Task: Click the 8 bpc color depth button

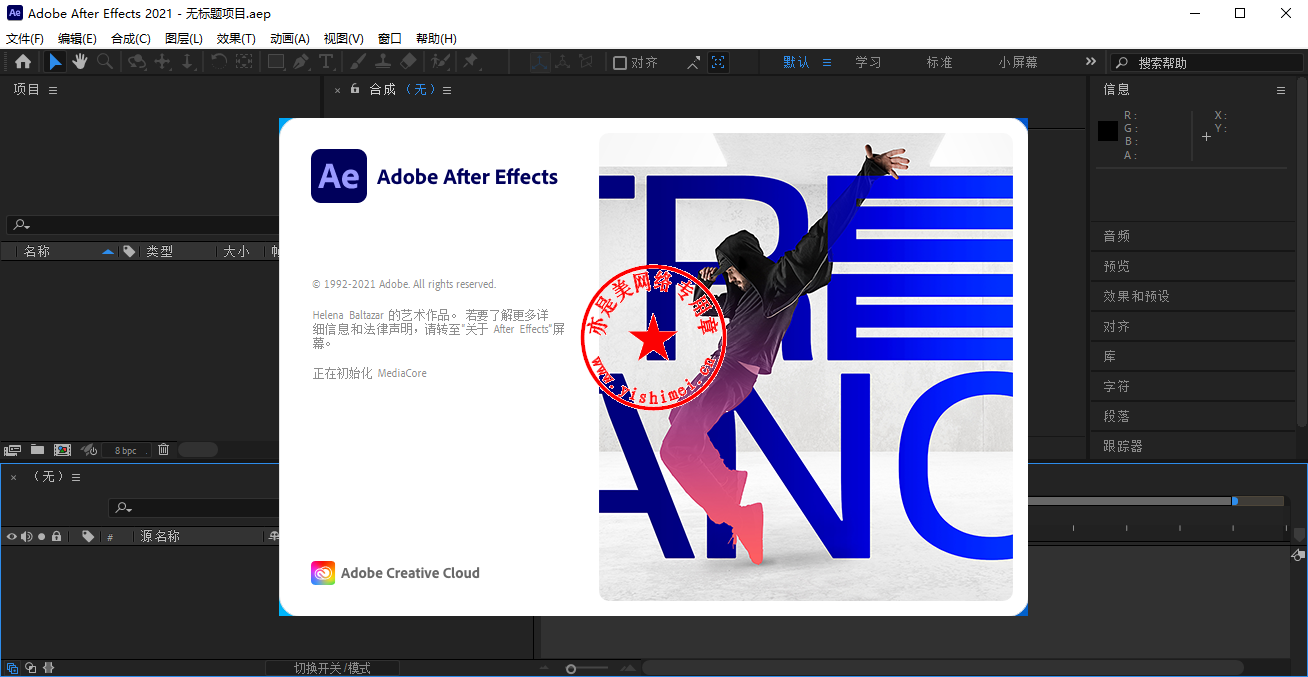Action: (x=126, y=450)
